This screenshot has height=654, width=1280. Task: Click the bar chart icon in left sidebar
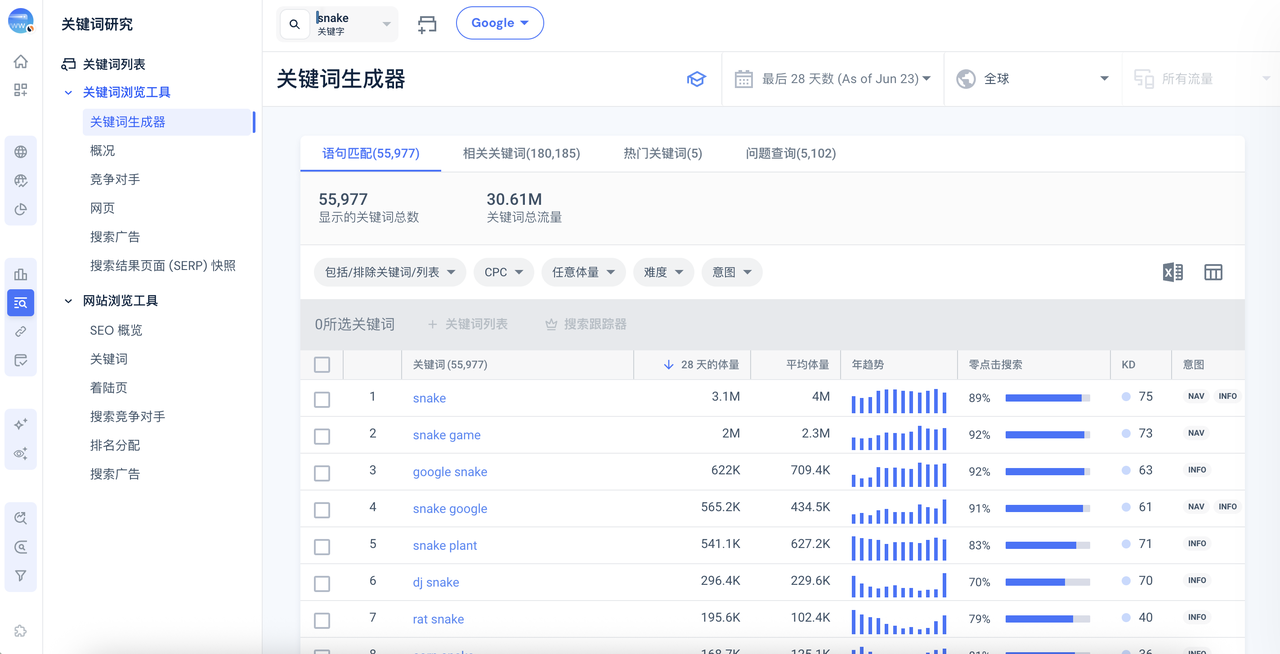21,274
